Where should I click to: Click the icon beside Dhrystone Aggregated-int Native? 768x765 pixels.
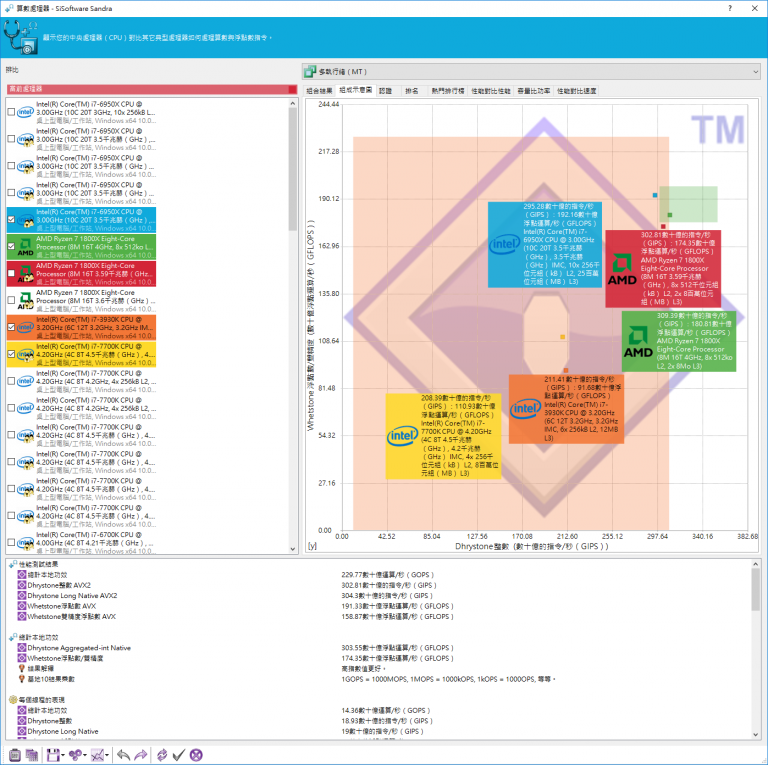click(22, 647)
